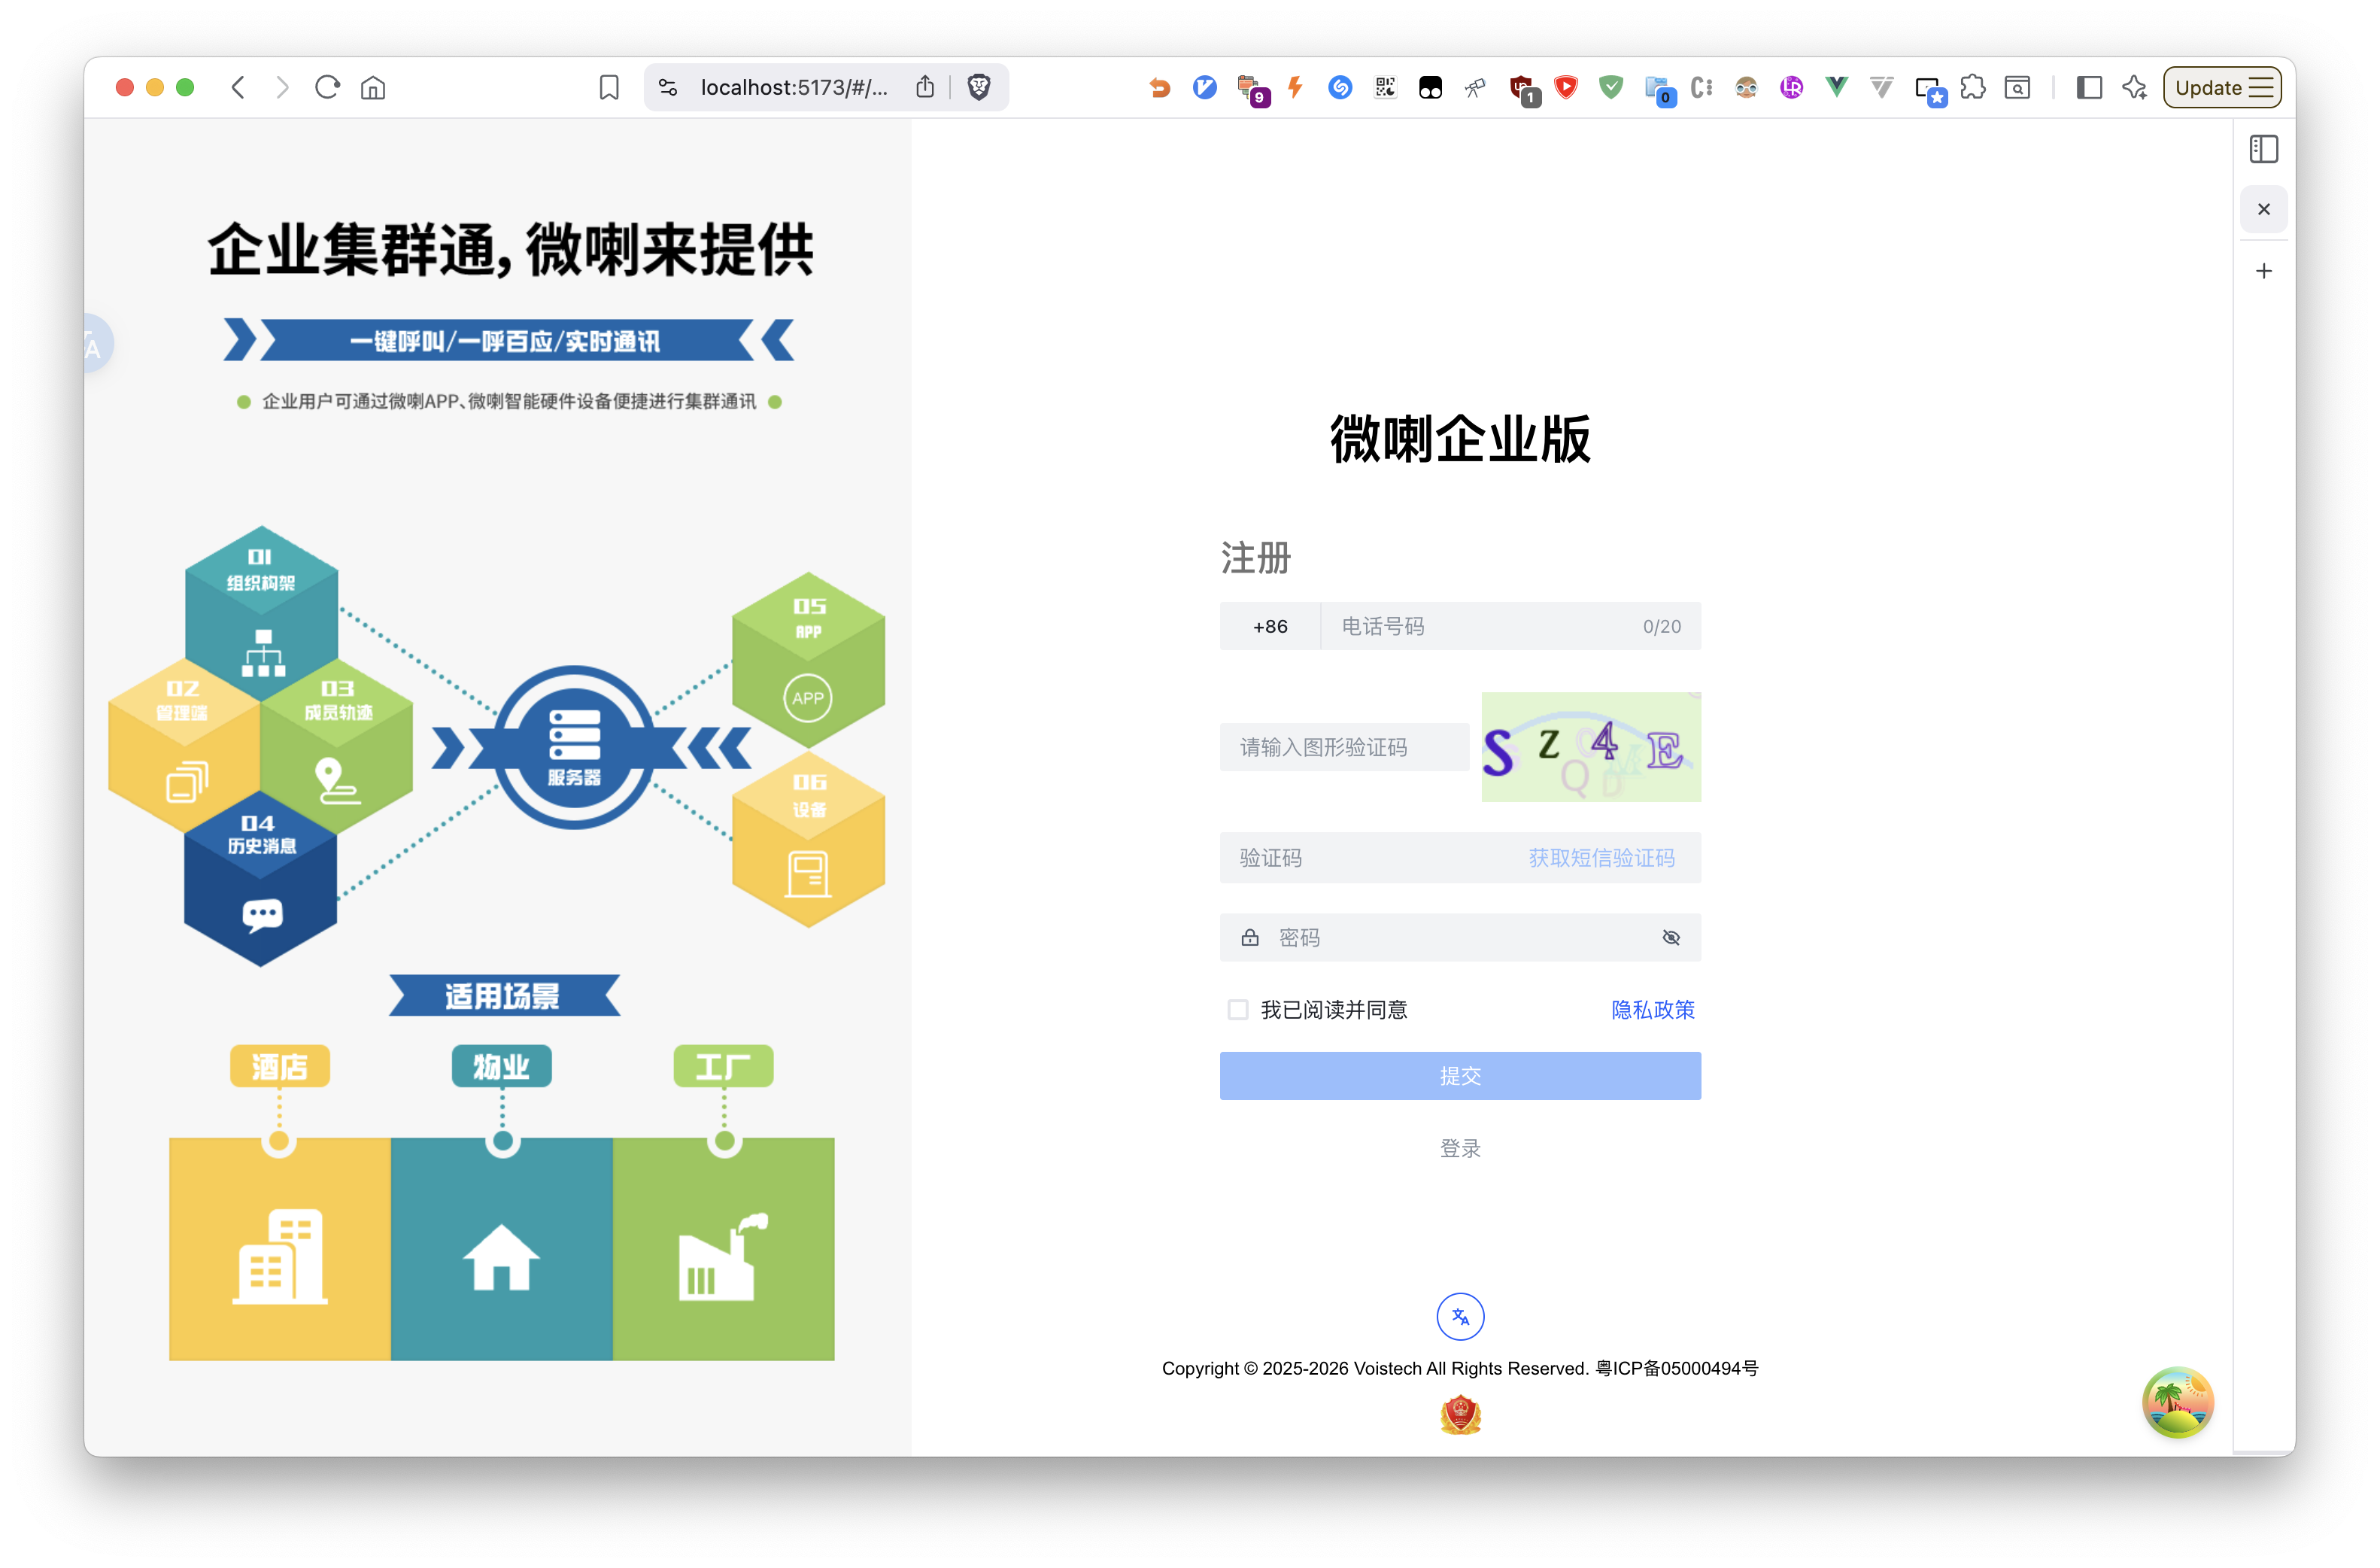Open the blue Shazam extension

1340,88
